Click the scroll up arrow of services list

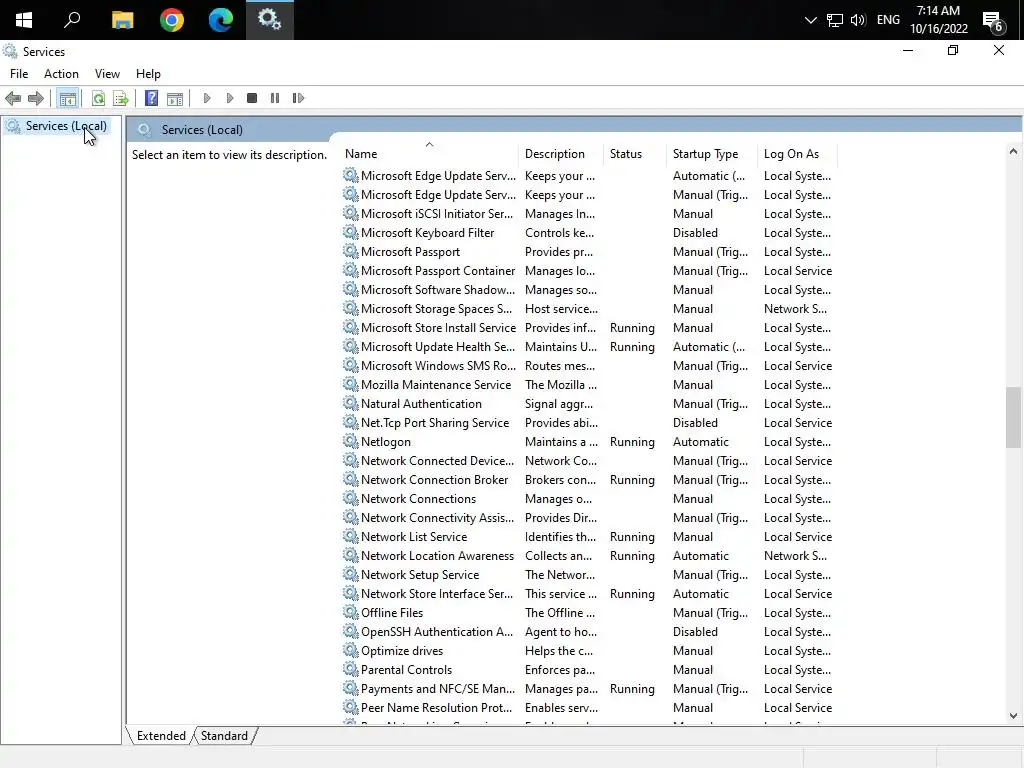[1013, 152]
